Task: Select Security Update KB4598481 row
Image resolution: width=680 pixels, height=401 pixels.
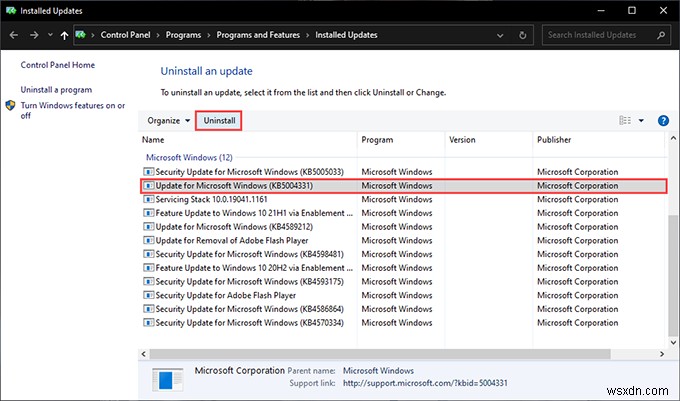Action: [403, 254]
